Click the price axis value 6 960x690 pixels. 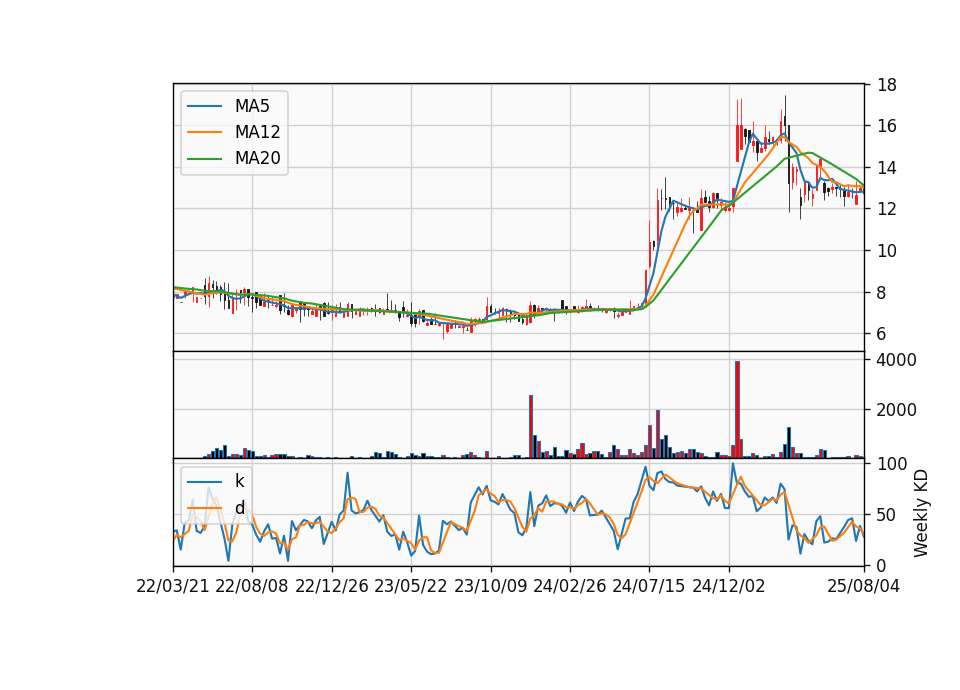pyautogui.click(x=882, y=334)
